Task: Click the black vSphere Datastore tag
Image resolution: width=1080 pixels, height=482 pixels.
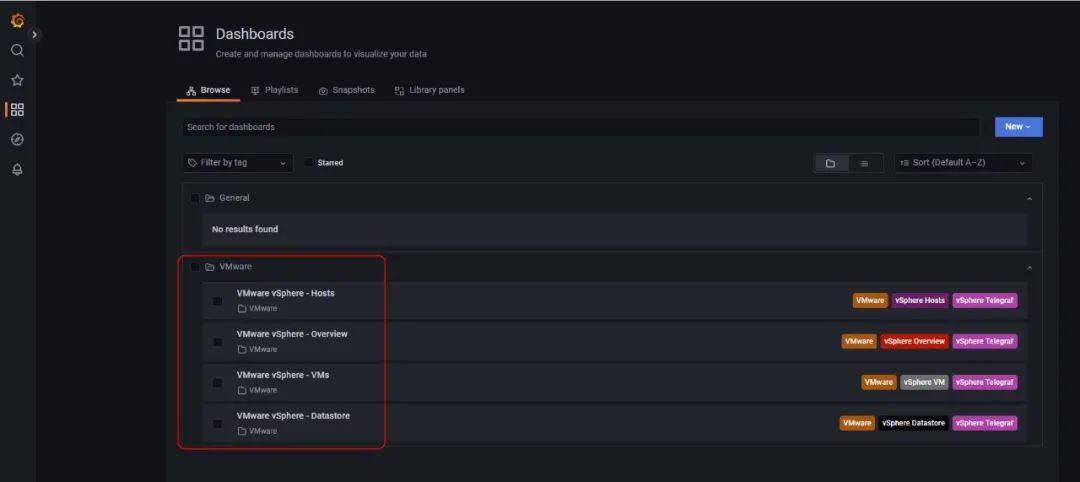Action: pyautogui.click(x=913, y=423)
